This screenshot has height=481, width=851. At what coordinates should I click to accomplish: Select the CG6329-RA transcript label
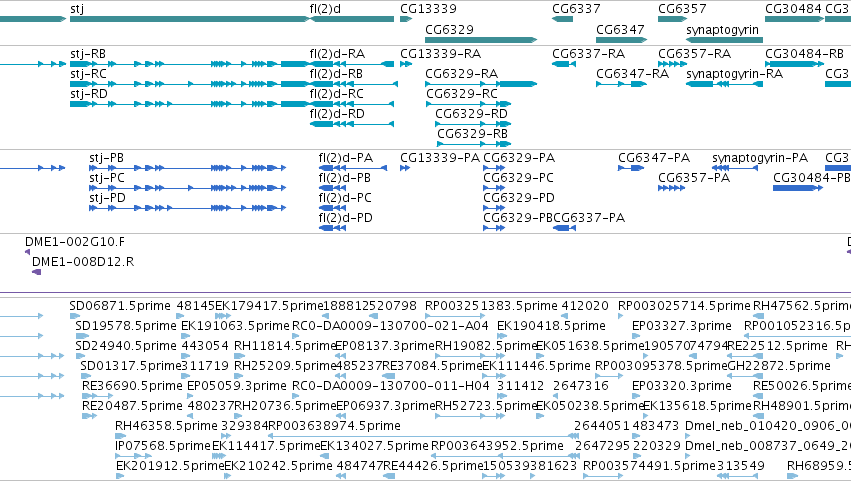(x=461, y=74)
